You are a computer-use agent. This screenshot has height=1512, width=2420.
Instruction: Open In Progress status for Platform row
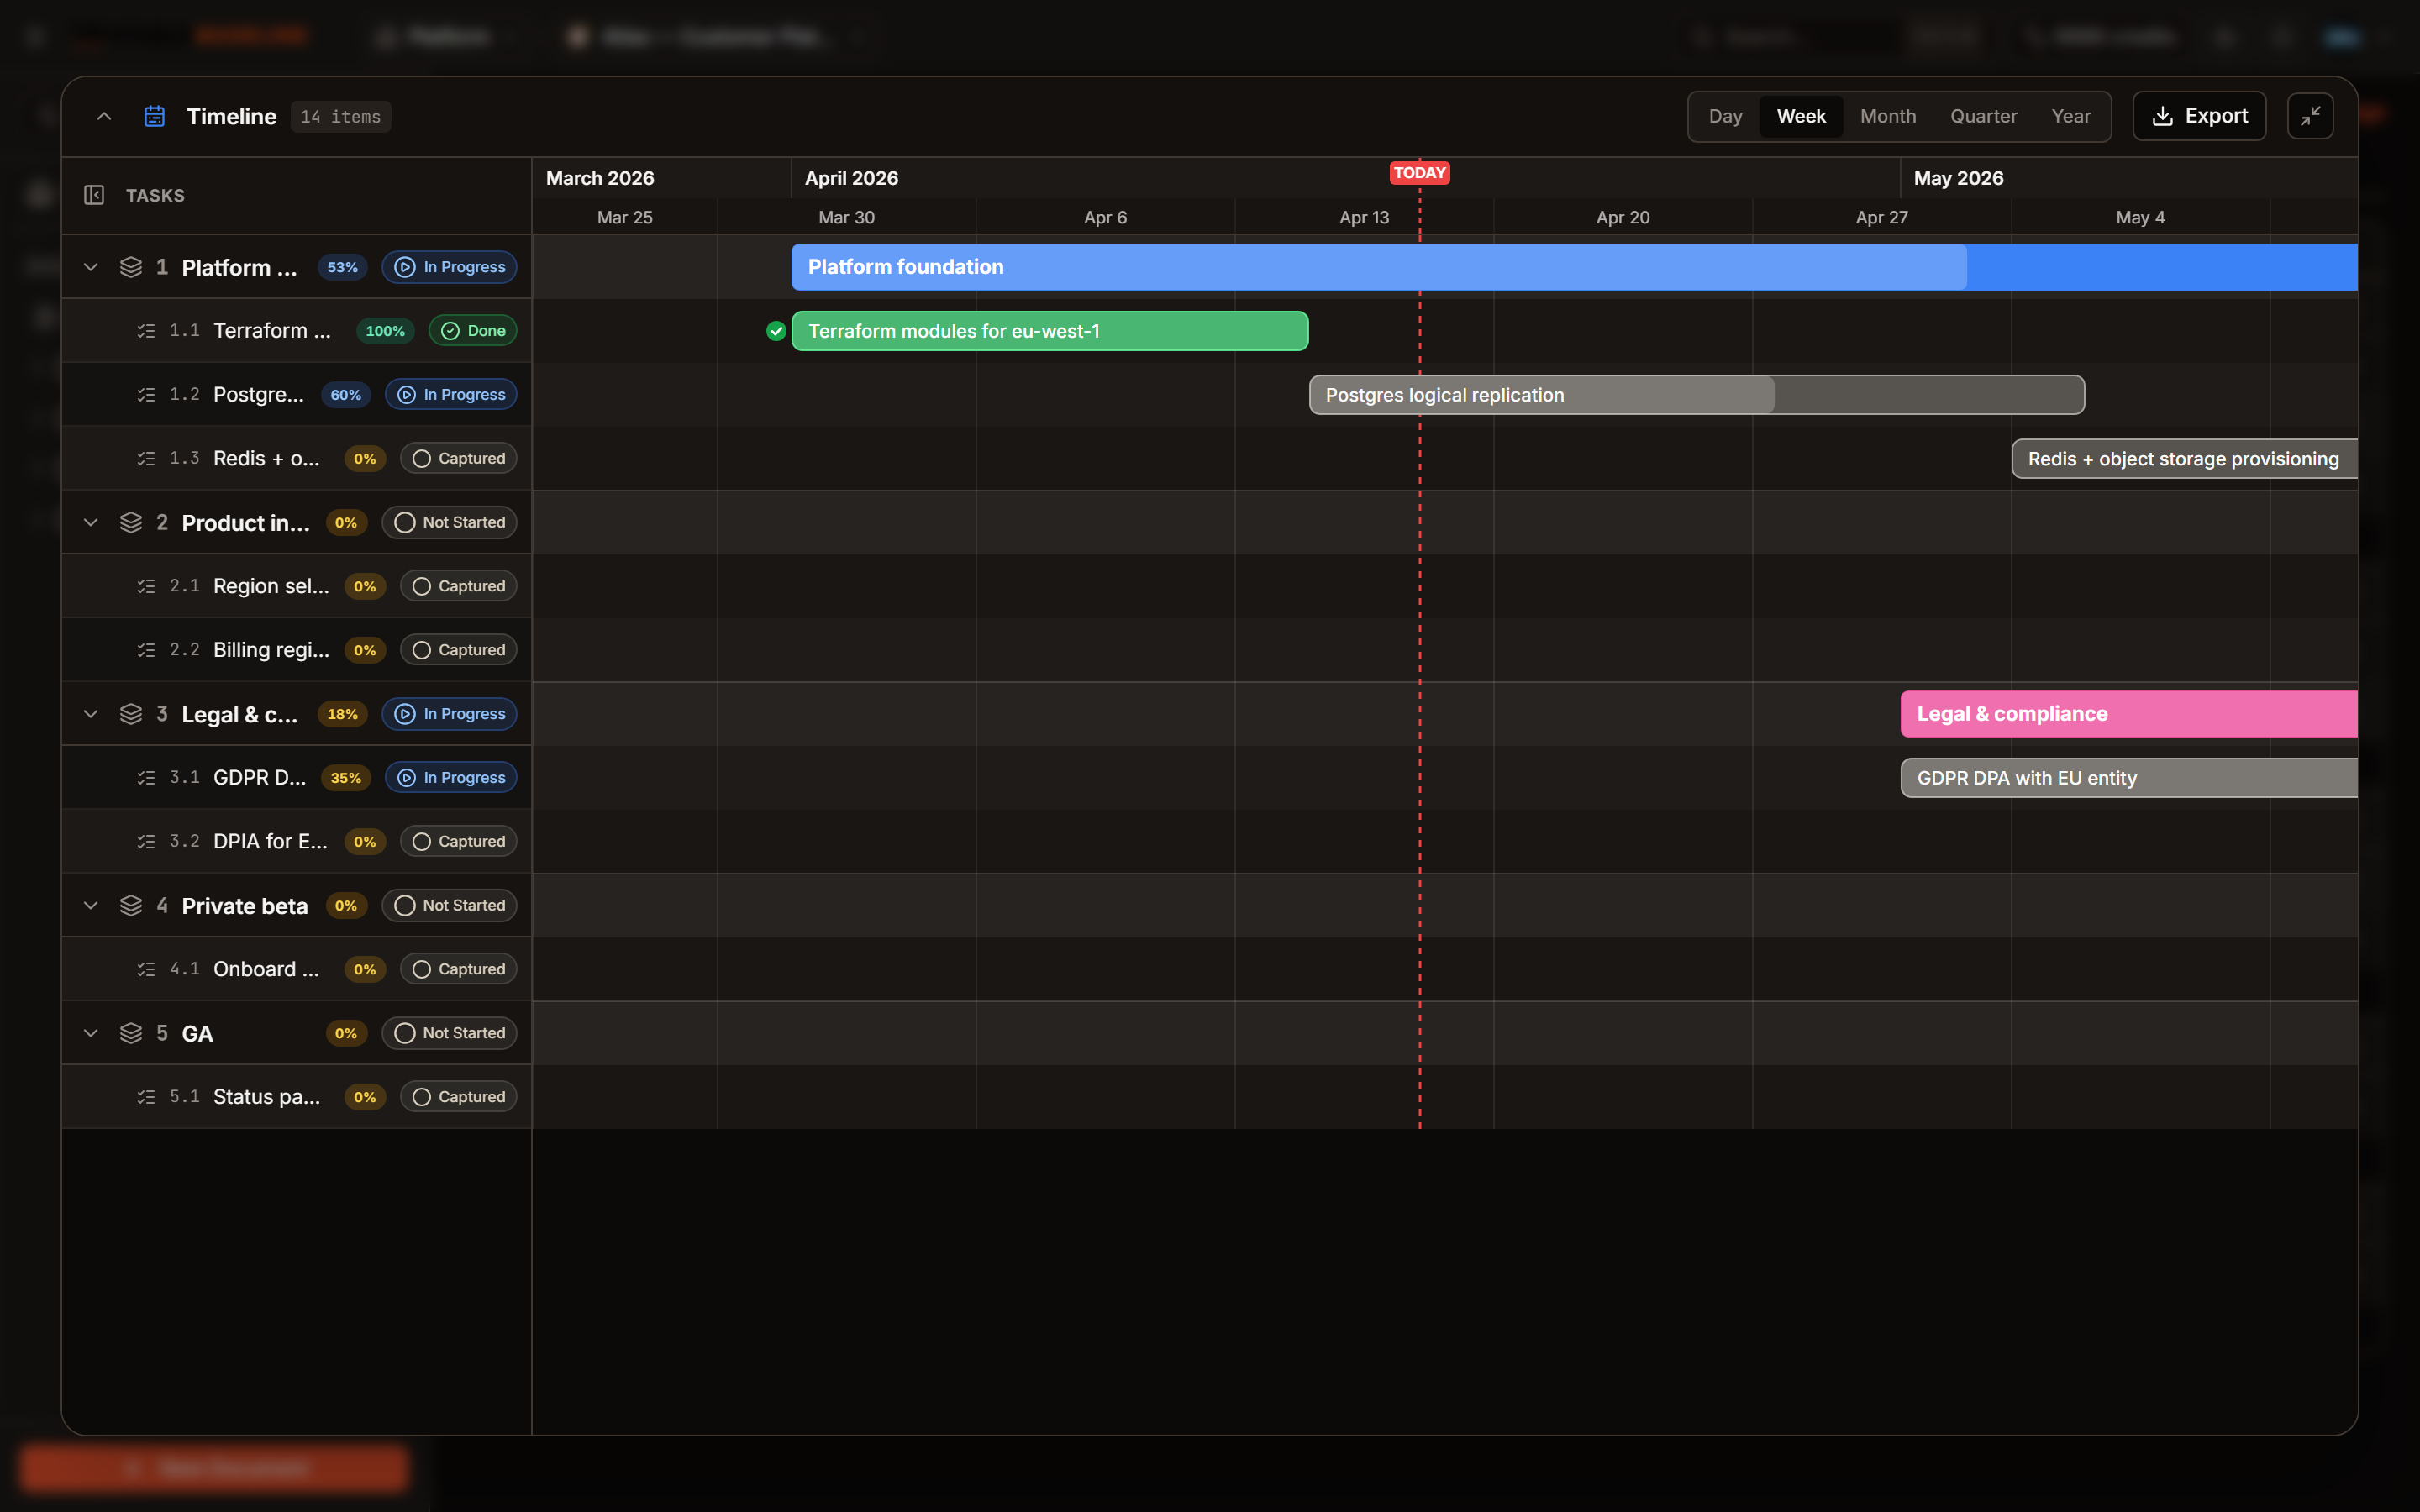pyautogui.click(x=449, y=267)
